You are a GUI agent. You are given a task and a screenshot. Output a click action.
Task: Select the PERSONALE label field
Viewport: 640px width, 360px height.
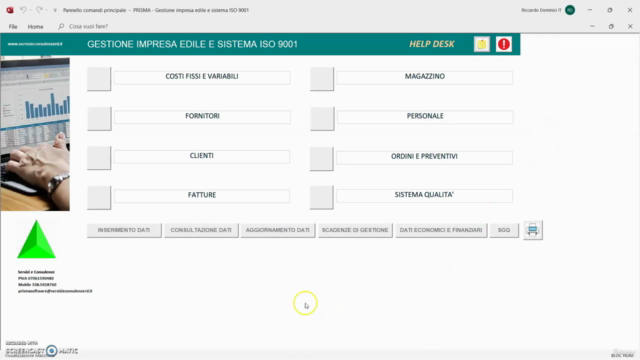[x=424, y=117]
